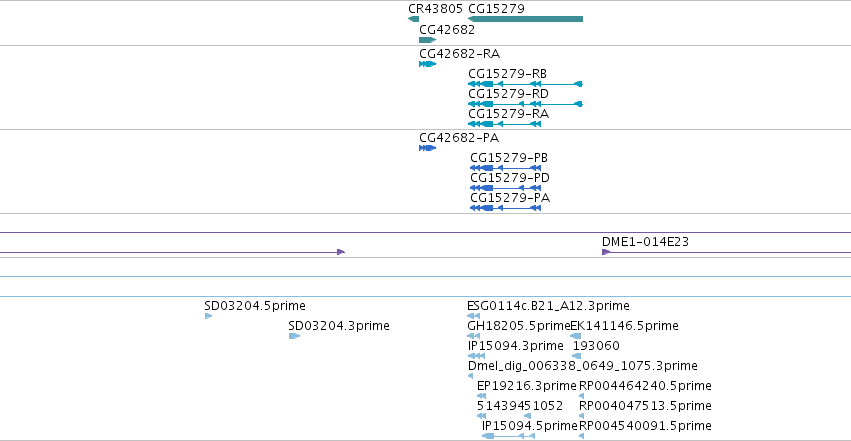The width and height of the screenshot is (851, 441).
Task: Click the CG15279-RA transcript label
Action: click(x=509, y=114)
